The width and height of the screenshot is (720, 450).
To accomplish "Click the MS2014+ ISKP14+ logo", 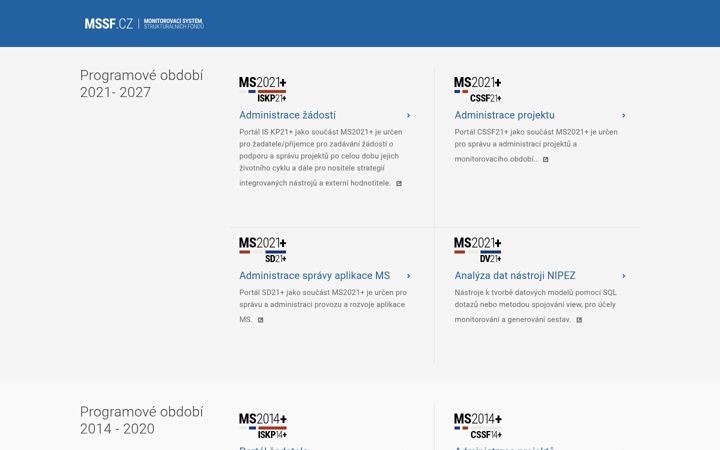I will click(x=263, y=426).
